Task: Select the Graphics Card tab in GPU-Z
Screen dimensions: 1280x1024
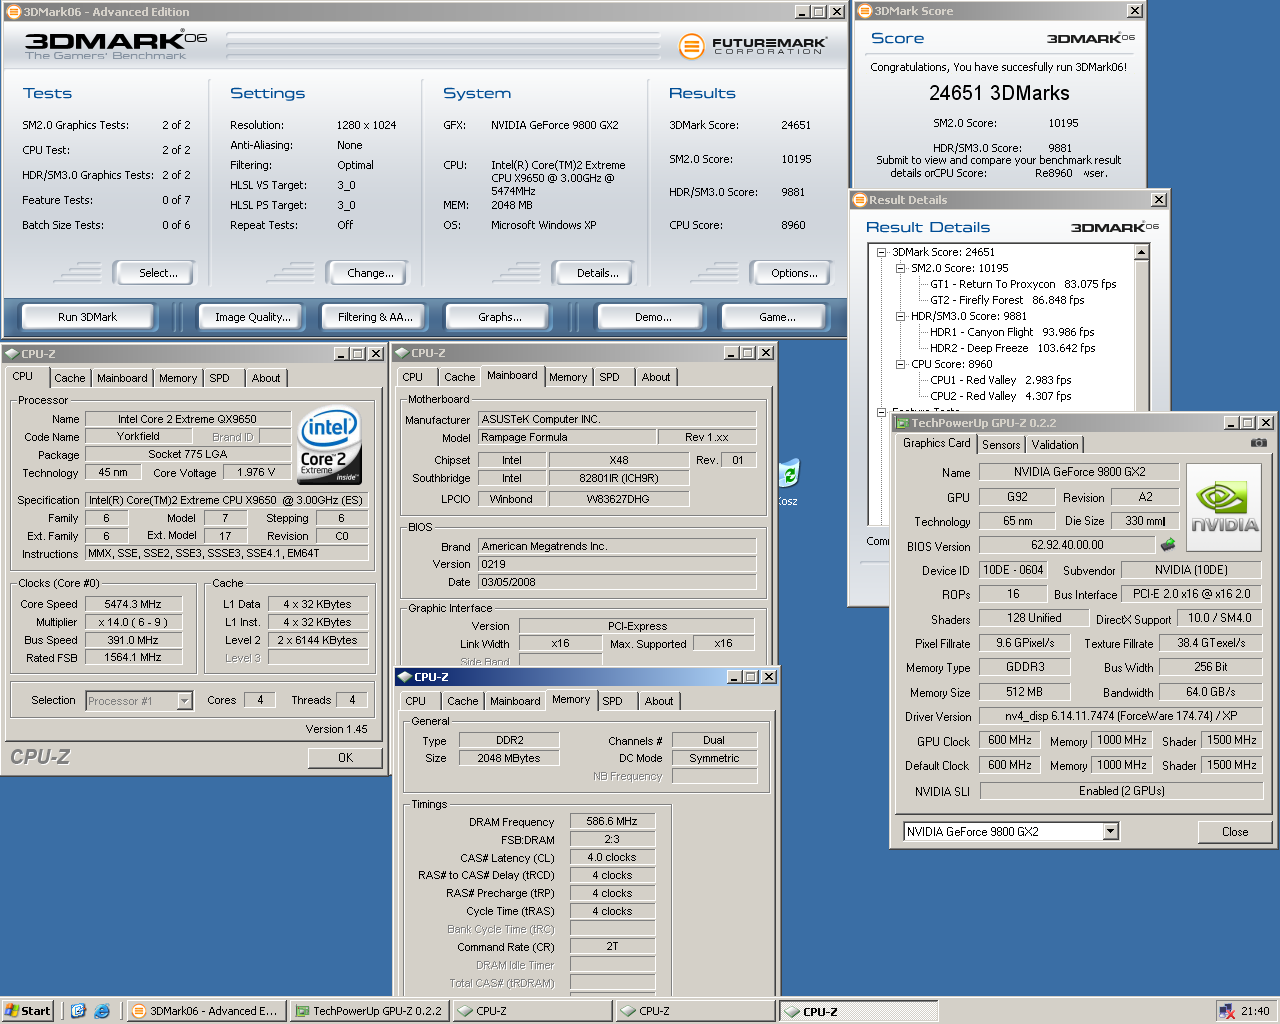Action: tap(936, 443)
